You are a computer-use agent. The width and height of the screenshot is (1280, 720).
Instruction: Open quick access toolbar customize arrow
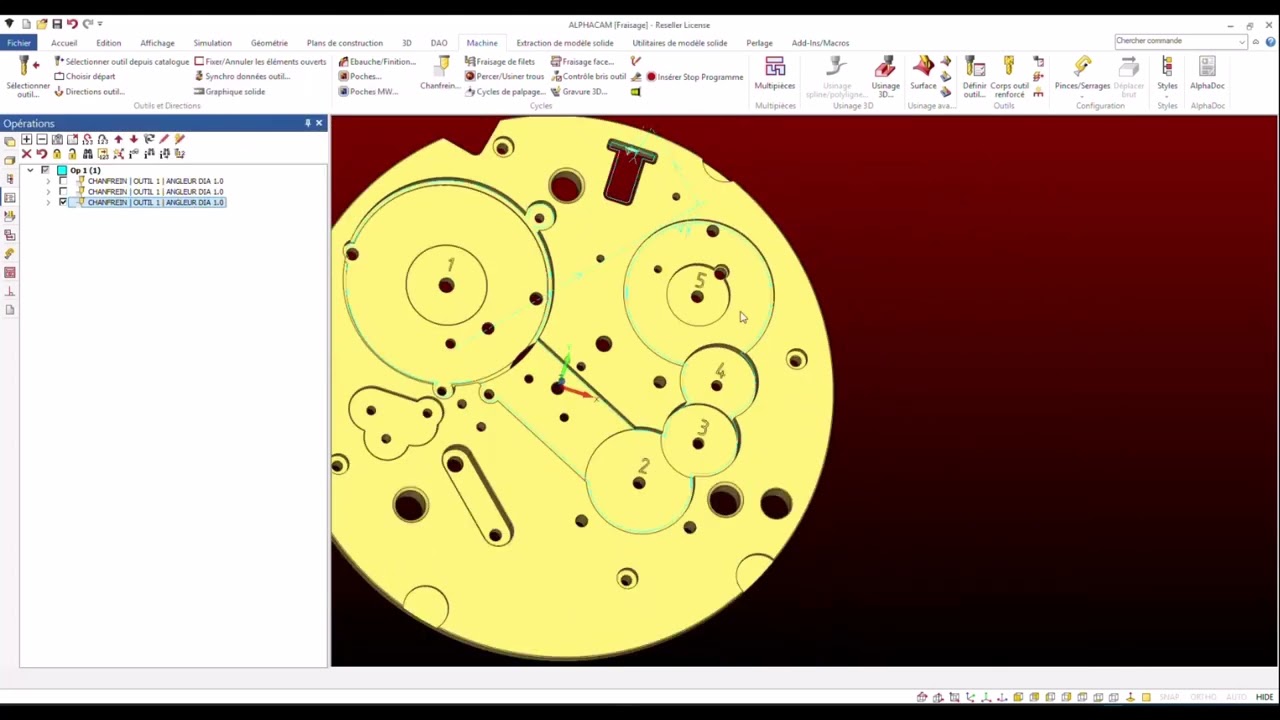[100, 24]
